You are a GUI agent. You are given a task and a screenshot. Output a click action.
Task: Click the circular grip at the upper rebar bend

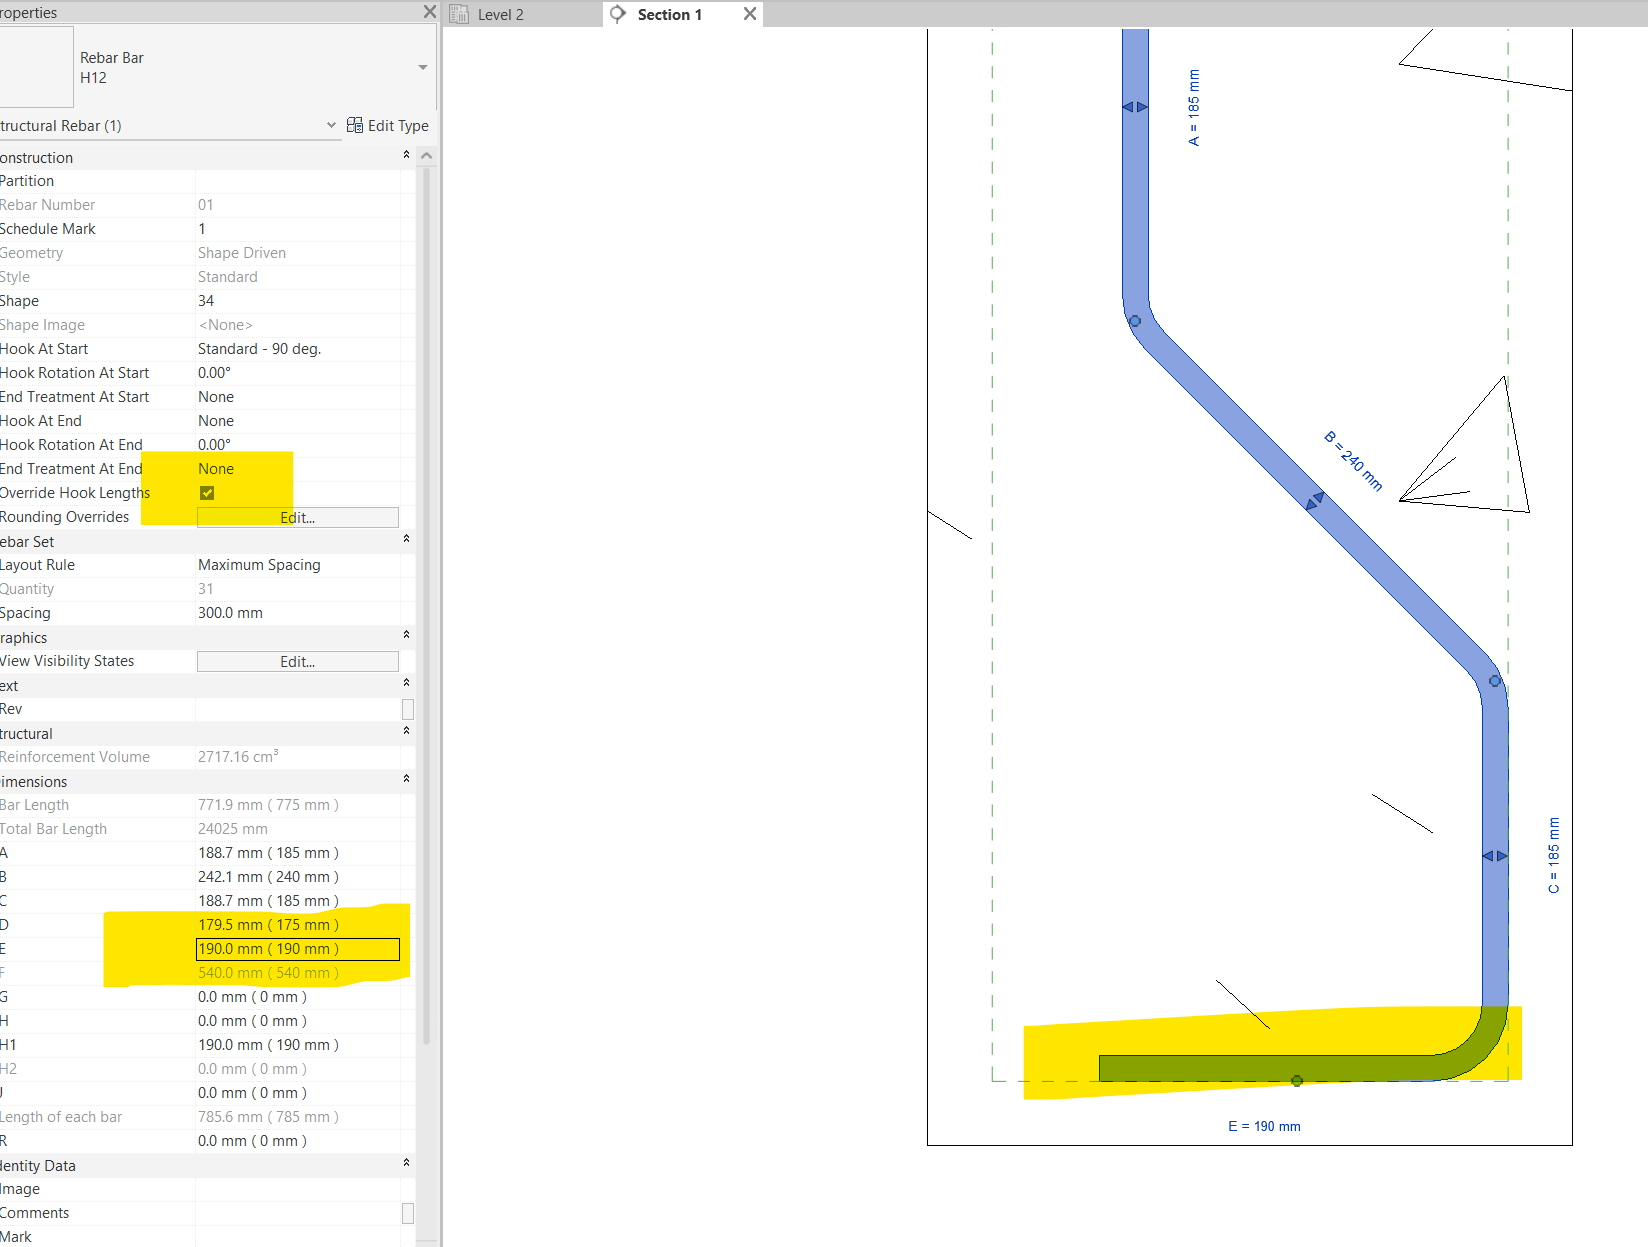tap(1135, 321)
